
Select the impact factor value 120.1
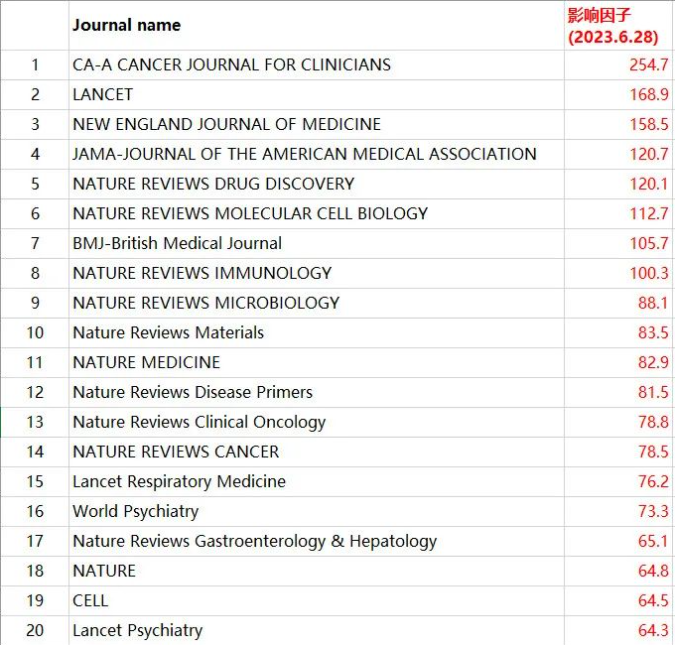pyautogui.click(x=649, y=184)
